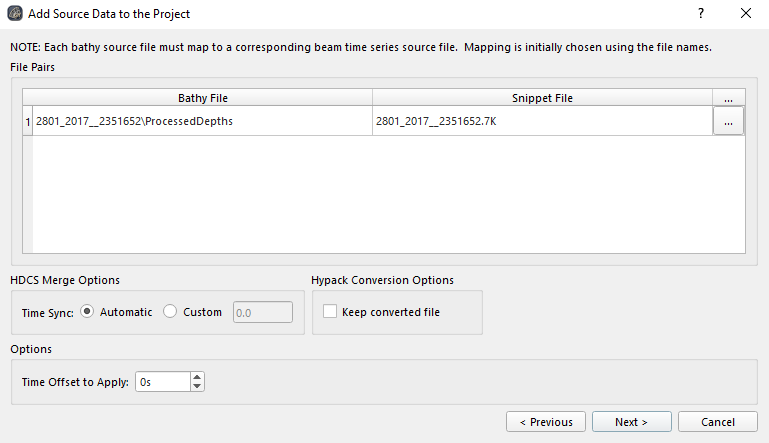Select Custom time sync option
This screenshot has height=443, width=769.
coord(169,312)
